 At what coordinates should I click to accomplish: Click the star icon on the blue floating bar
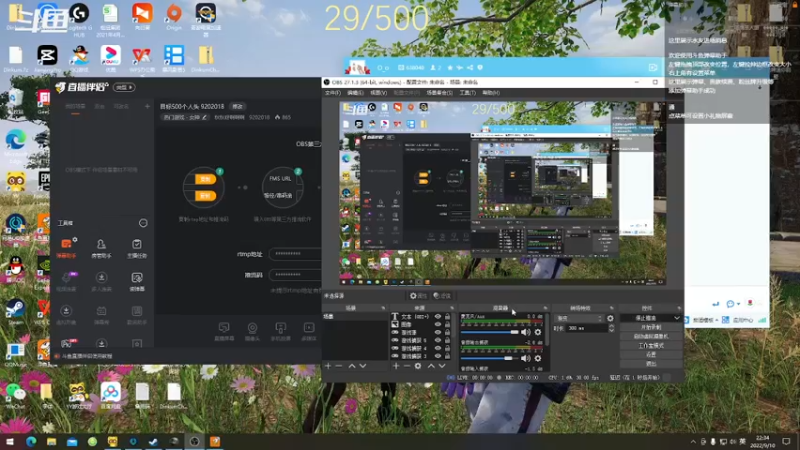pyautogui.click(x=449, y=67)
